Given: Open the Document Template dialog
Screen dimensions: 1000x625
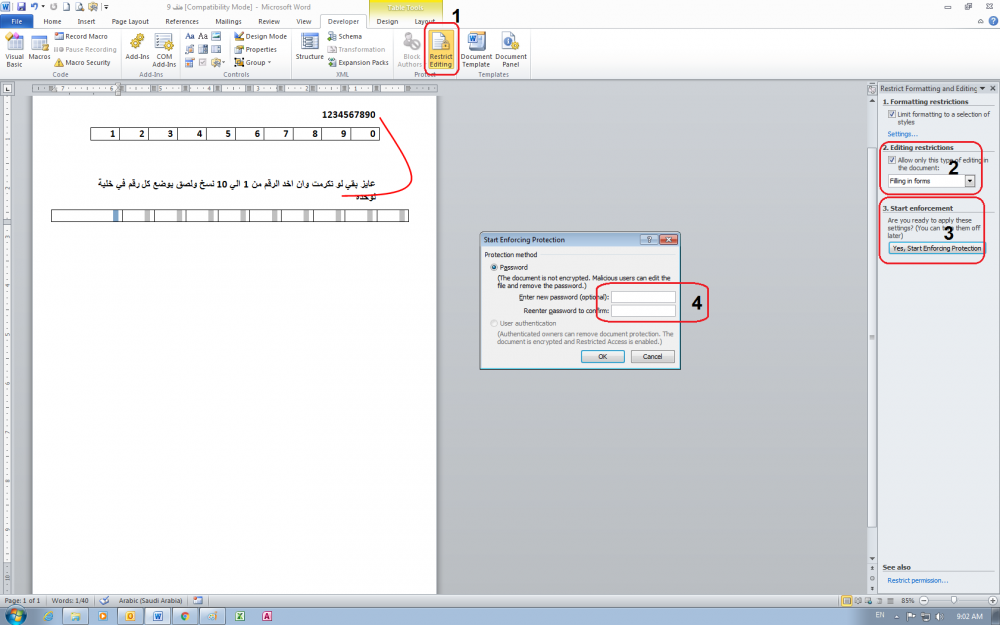Looking at the screenshot, I should [476, 48].
